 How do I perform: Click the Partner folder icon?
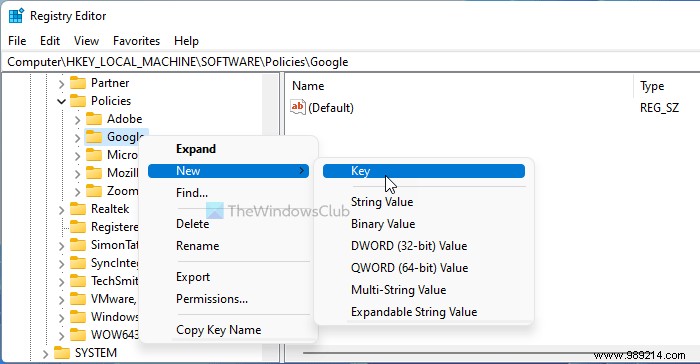click(x=78, y=83)
